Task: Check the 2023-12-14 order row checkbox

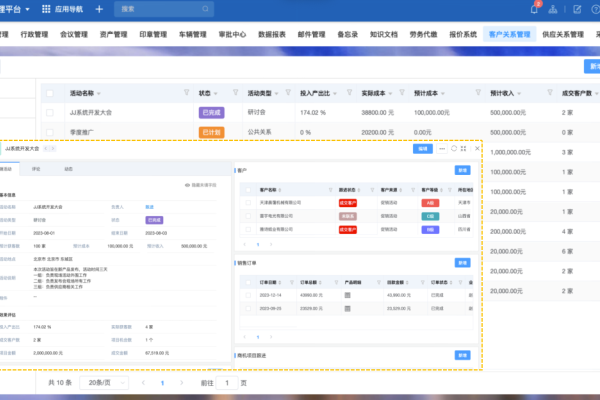Action: (x=248, y=295)
